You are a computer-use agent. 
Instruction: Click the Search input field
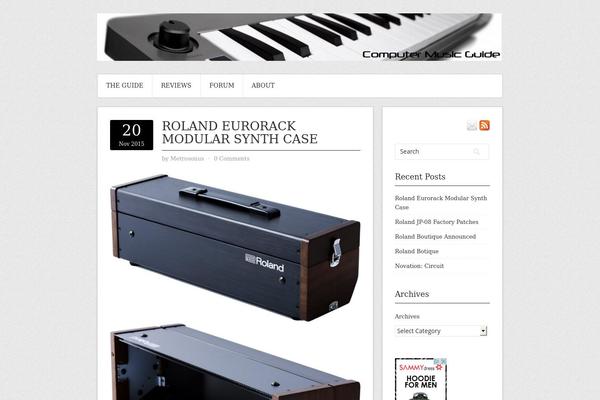(x=442, y=152)
